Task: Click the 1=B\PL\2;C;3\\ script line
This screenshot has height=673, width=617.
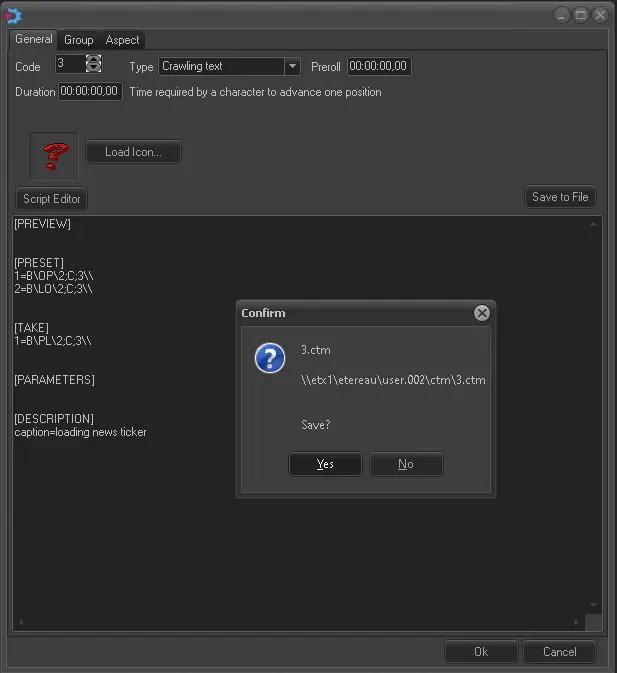Action: coord(53,341)
